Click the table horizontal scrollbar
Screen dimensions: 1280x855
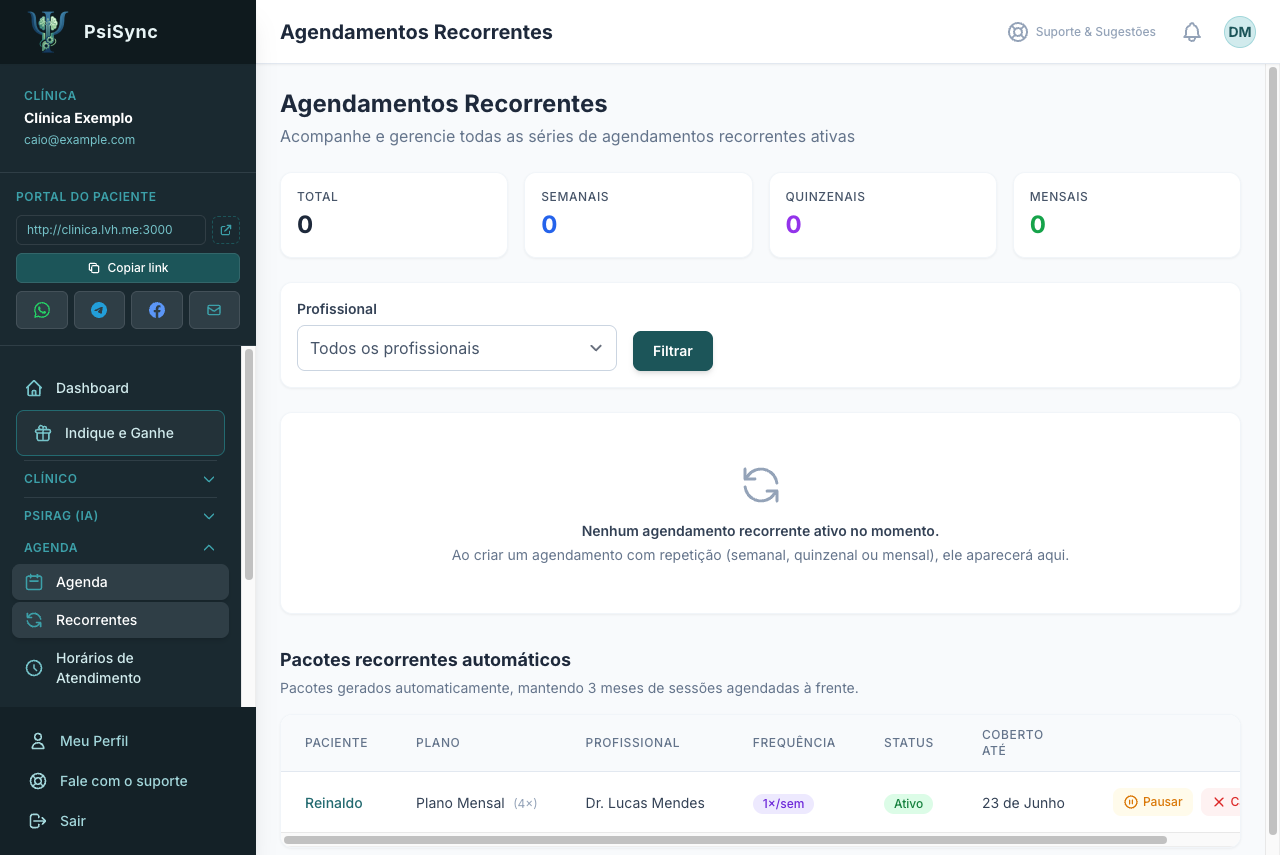coord(725,840)
